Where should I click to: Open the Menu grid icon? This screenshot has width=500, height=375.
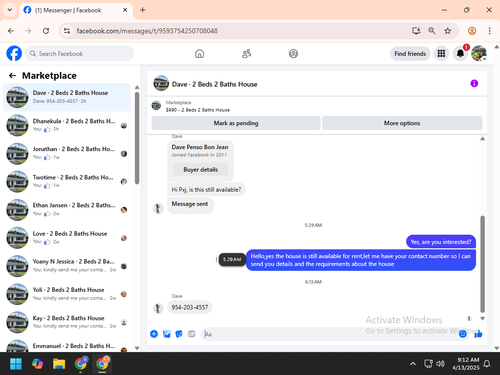441,53
